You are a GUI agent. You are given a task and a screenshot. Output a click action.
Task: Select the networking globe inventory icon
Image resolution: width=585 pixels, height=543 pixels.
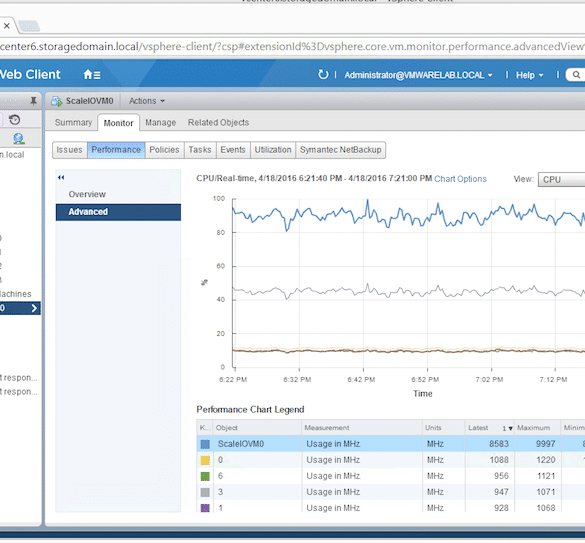pyautogui.click(x=19, y=139)
